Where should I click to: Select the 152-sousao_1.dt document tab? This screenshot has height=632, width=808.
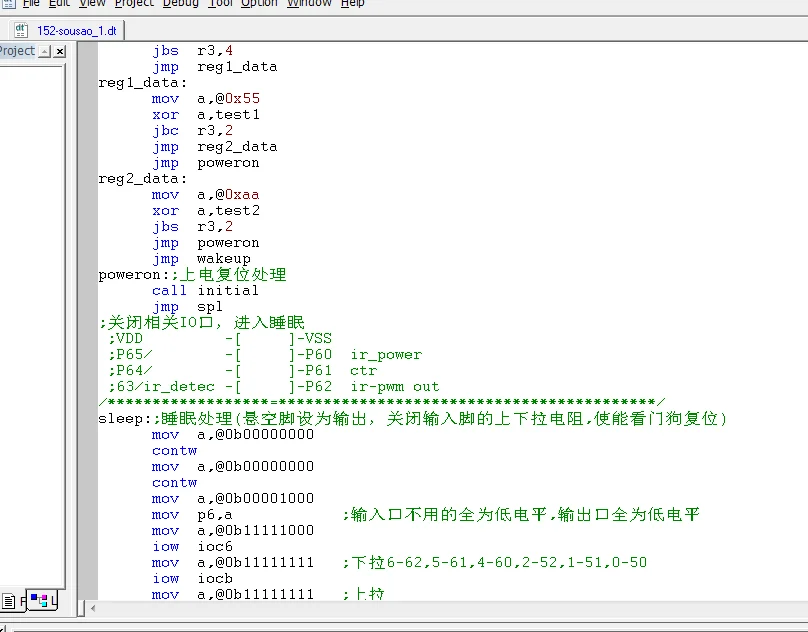click(76, 31)
